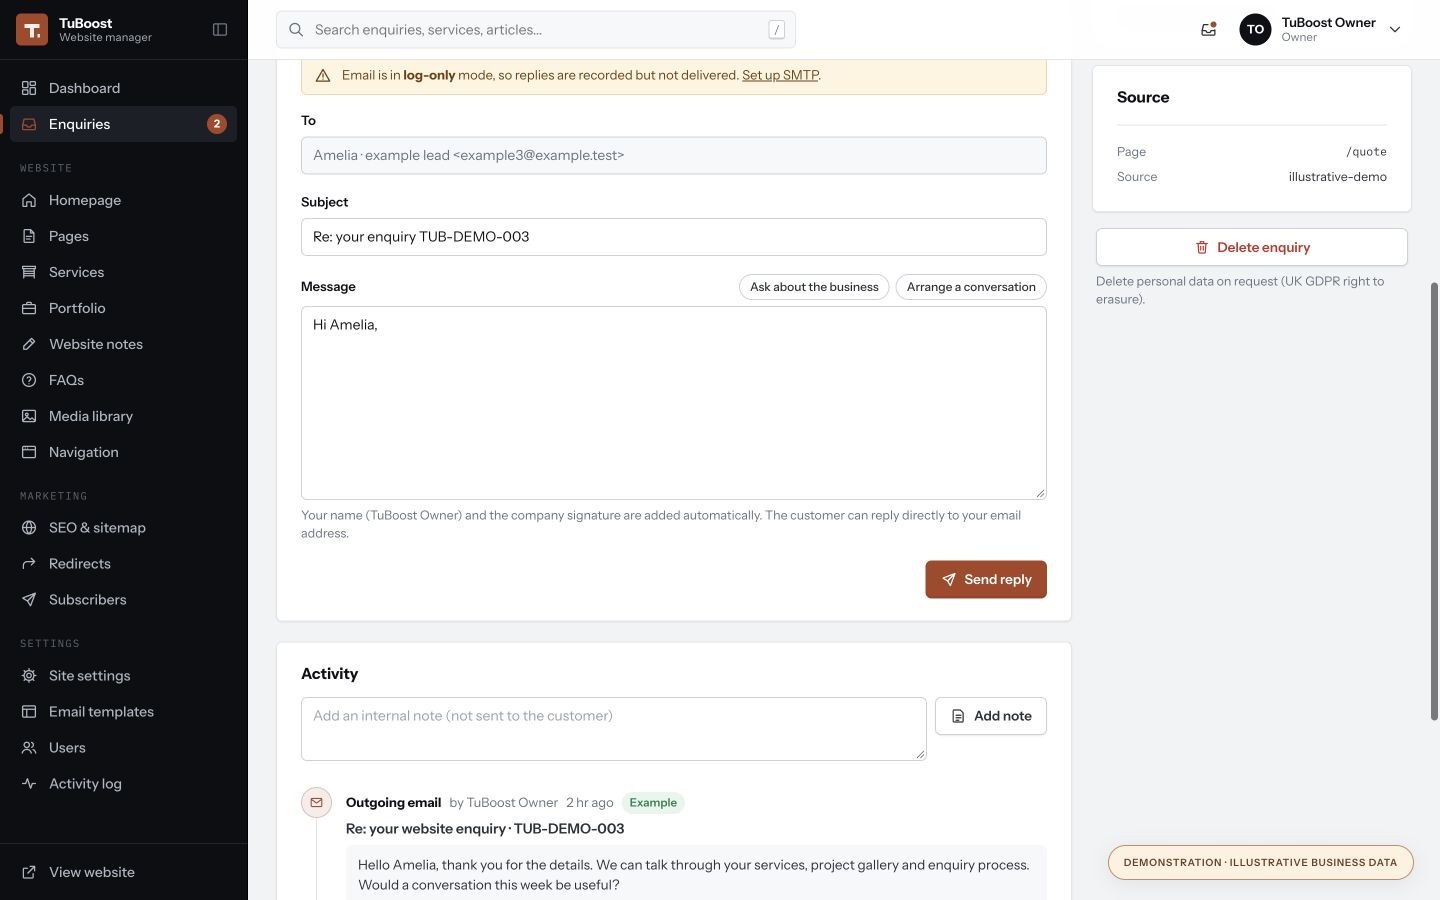Click the Enquiries unread count badge
Viewport: 1440px width, 900px height.
coord(217,124)
